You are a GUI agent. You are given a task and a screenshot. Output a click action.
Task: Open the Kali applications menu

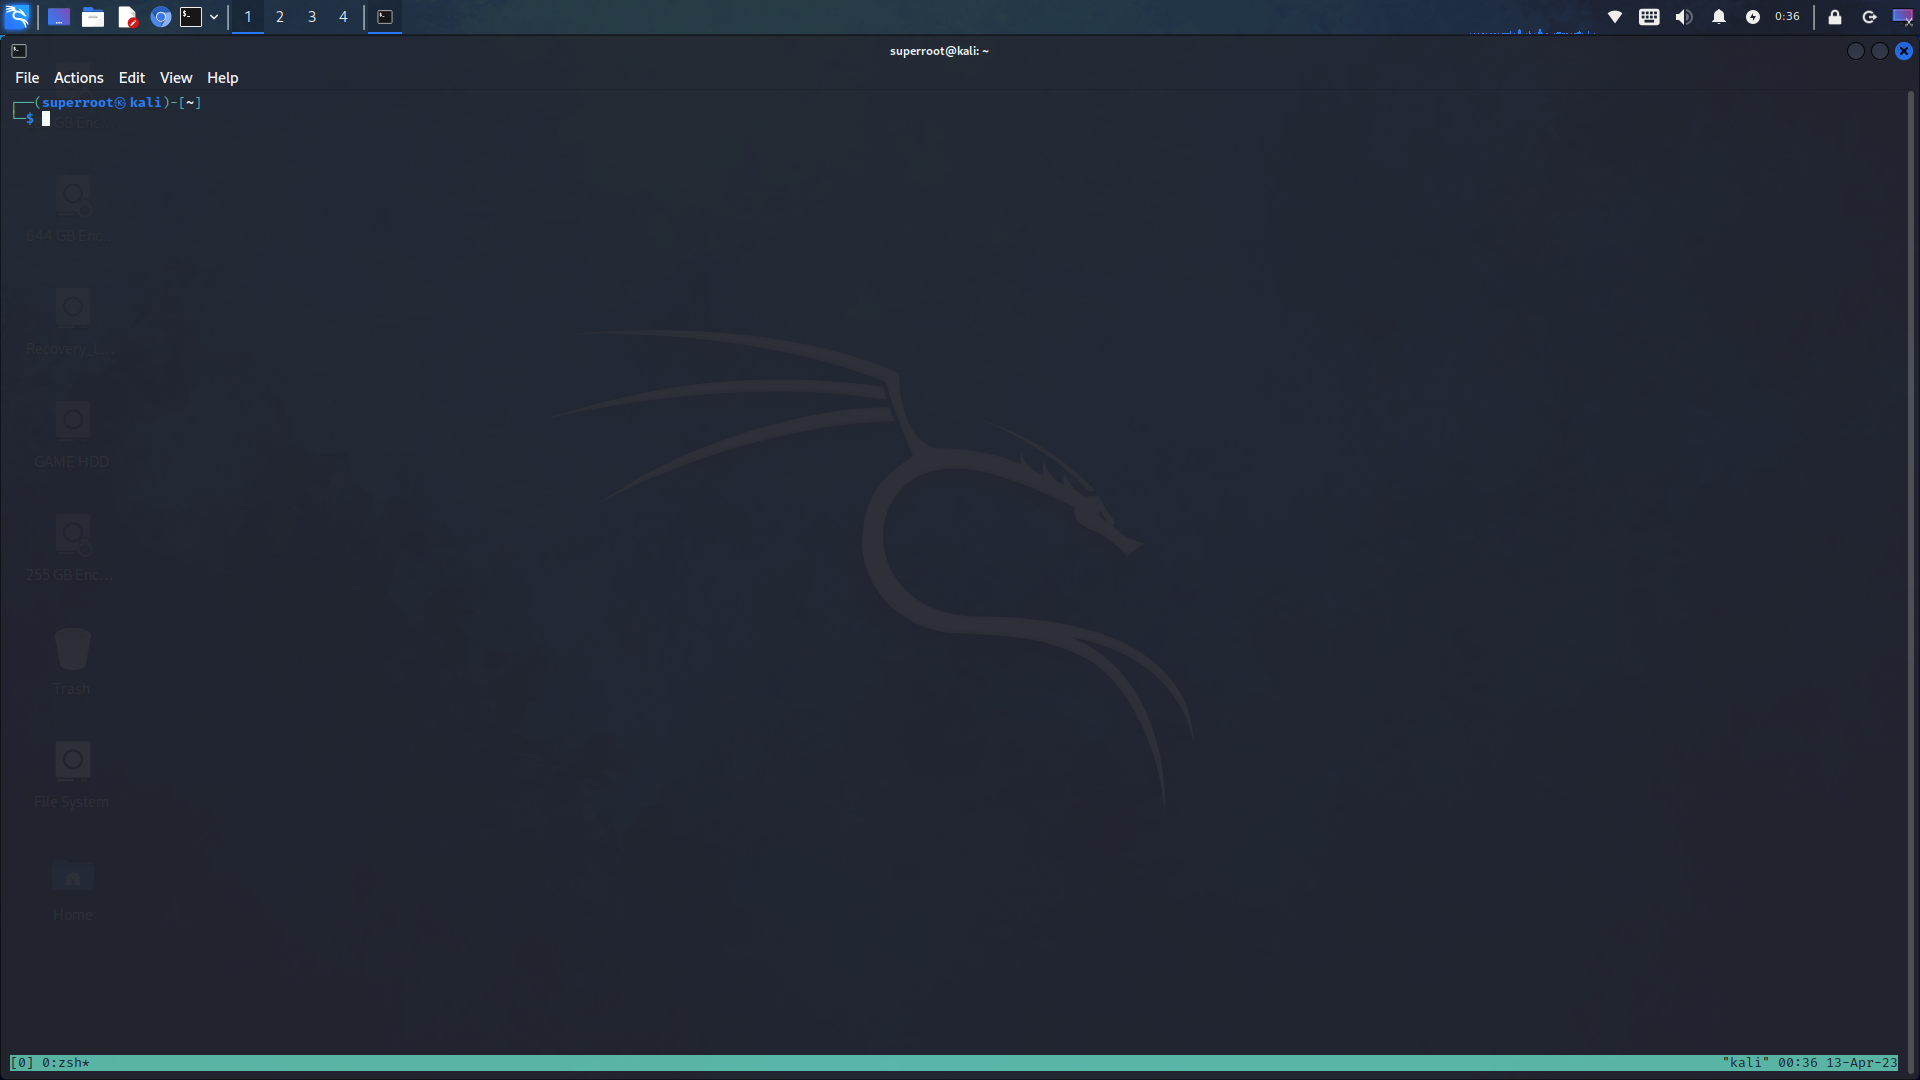tap(17, 17)
